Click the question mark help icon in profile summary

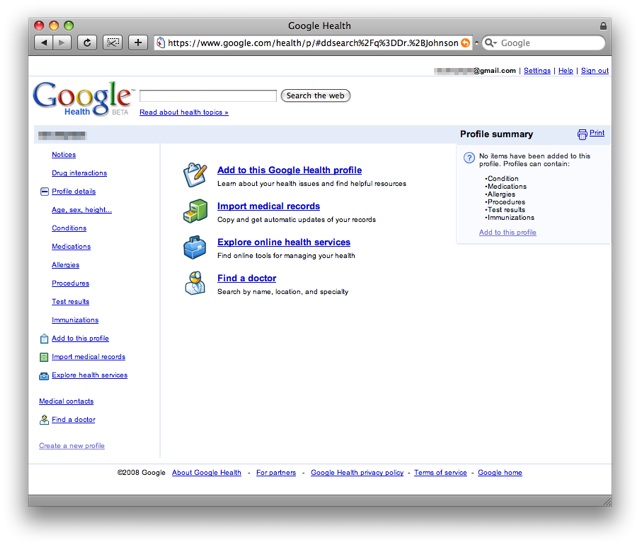pos(469,158)
